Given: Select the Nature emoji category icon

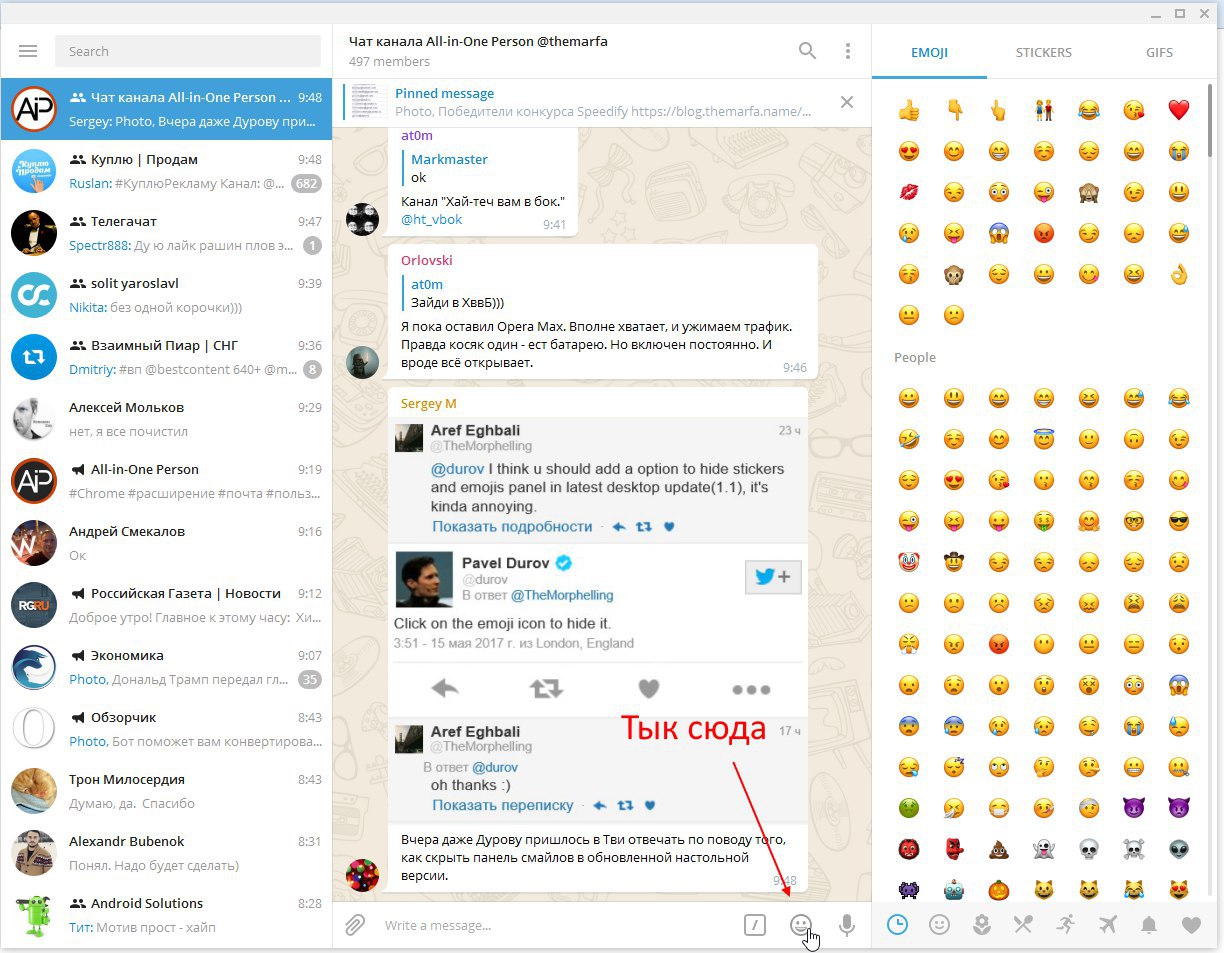Looking at the screenshot, I should [981, 925].
